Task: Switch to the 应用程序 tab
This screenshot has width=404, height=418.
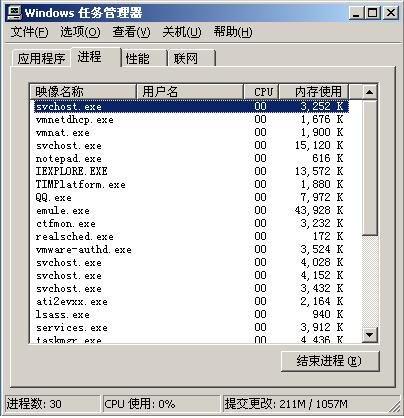Action: (41, 59)
